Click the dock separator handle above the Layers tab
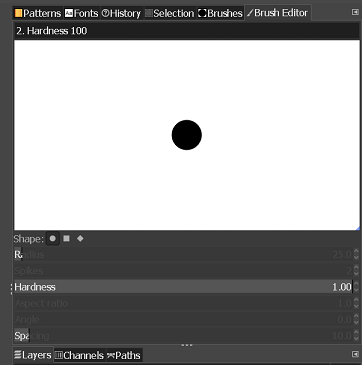This screenshot has width=362, height=365. [187, 345]
